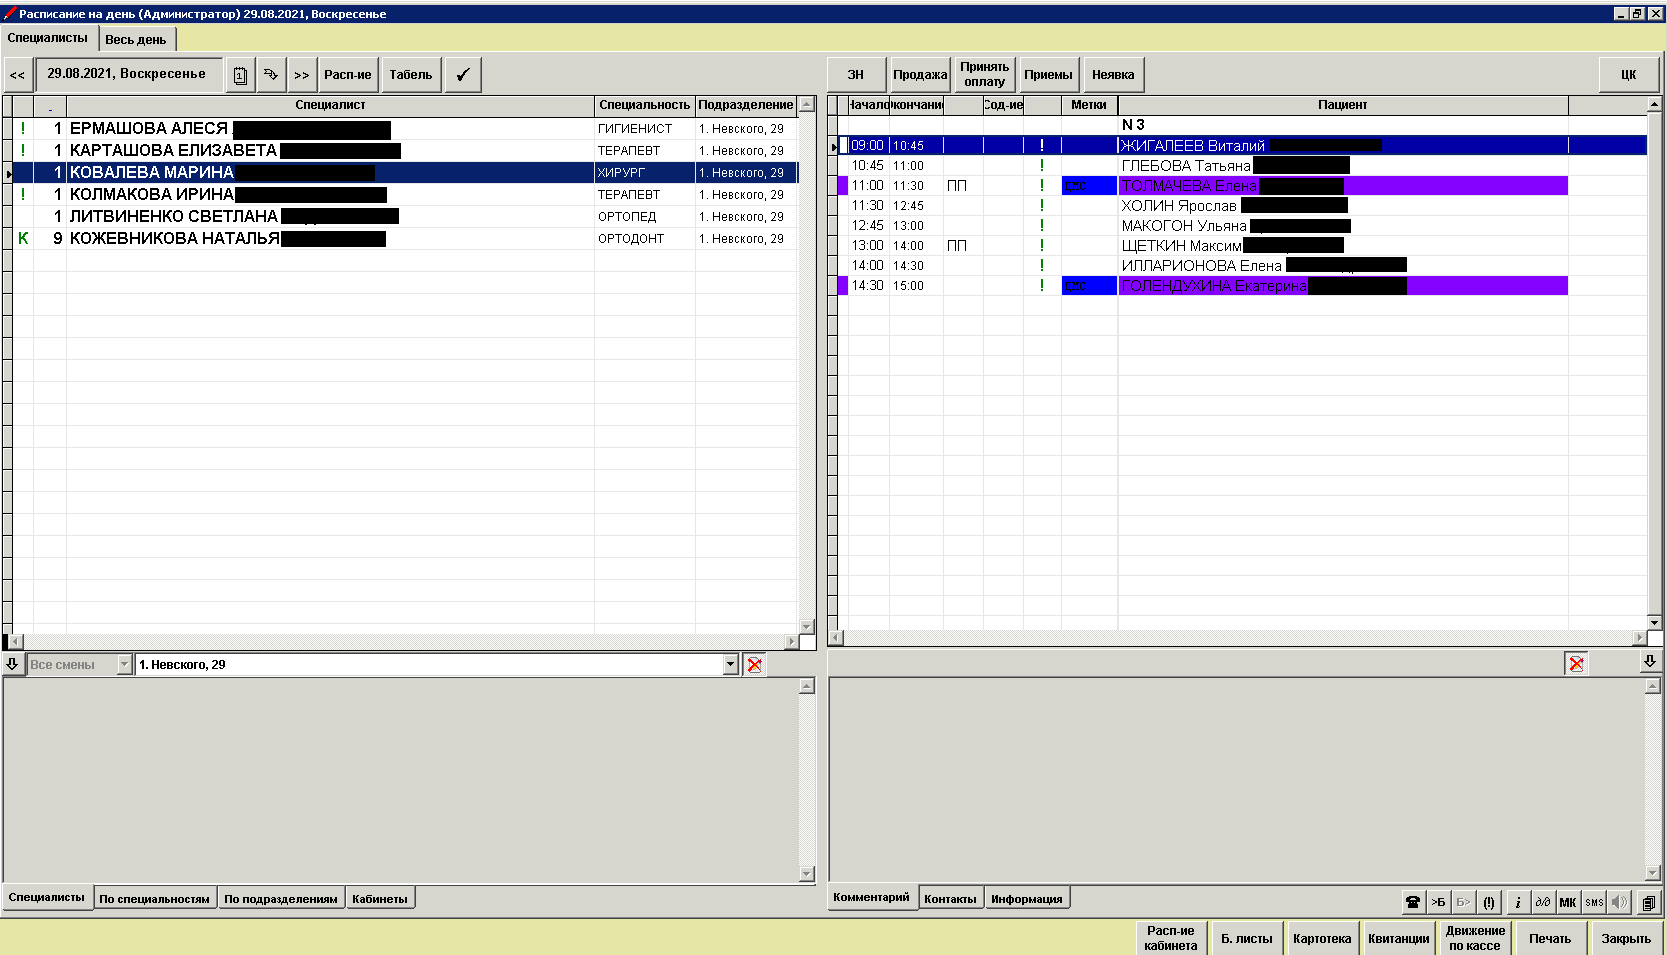Image resolution: width=1667 pixels, height=955 pixels.
Task: Select the Контакты tab
Action: click(x=949, y=899)
